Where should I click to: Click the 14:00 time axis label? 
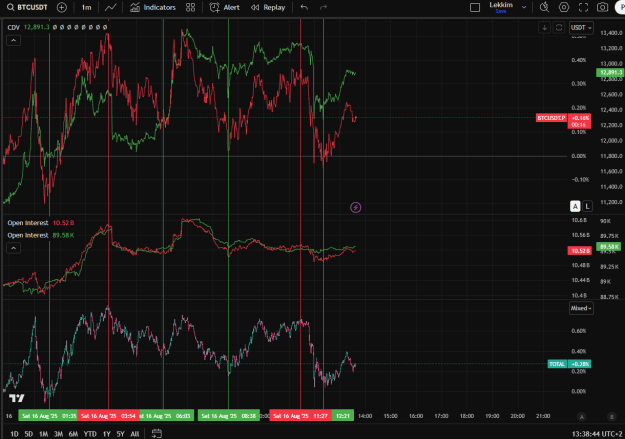365,416
